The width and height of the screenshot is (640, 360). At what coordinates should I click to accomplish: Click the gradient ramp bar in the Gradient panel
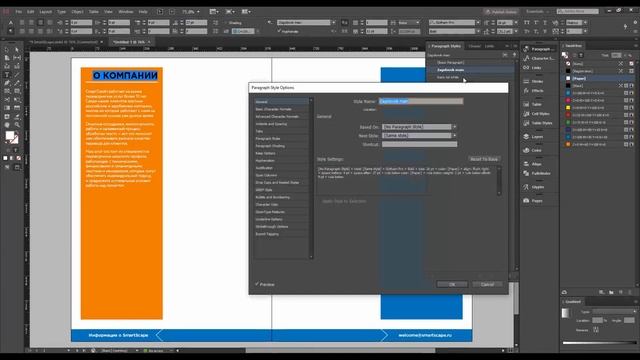click(x=599, y=342)
